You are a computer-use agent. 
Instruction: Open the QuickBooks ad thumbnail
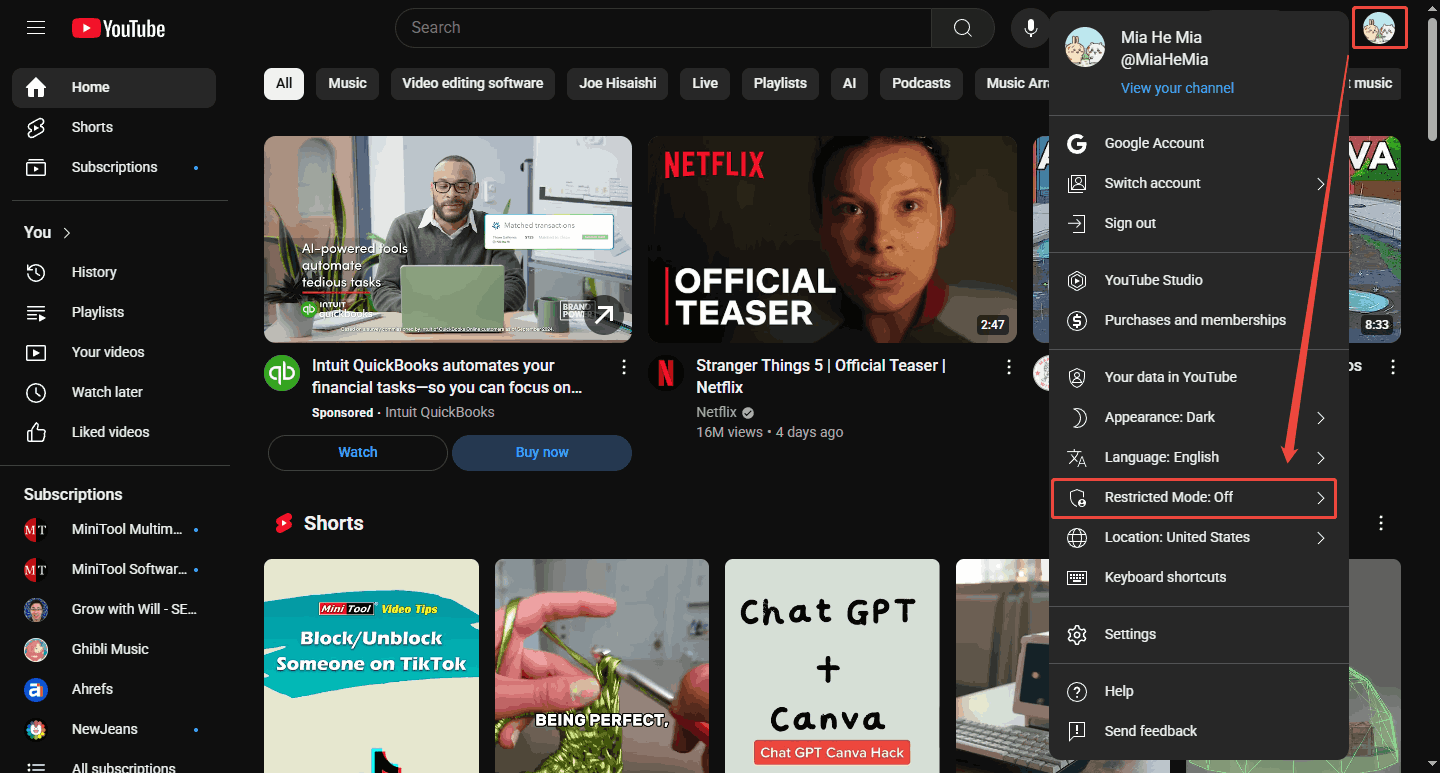[x=448, y=240]
